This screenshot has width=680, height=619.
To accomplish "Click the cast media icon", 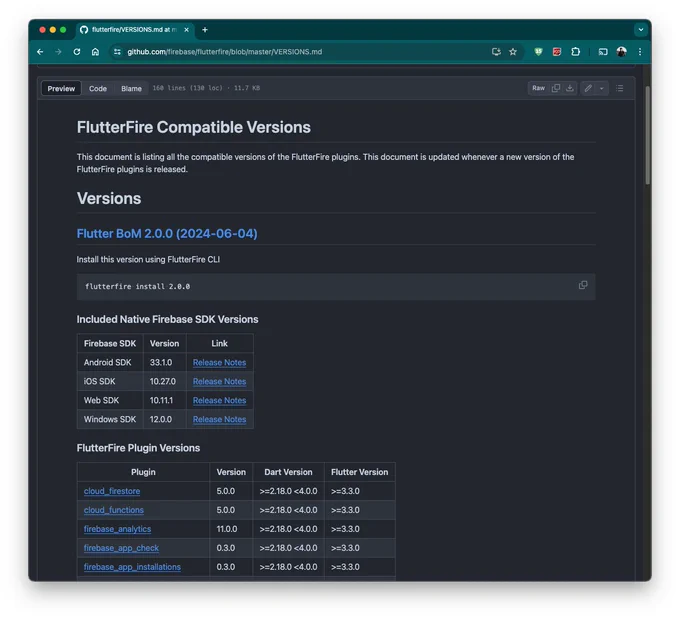I will coord(603,52).
